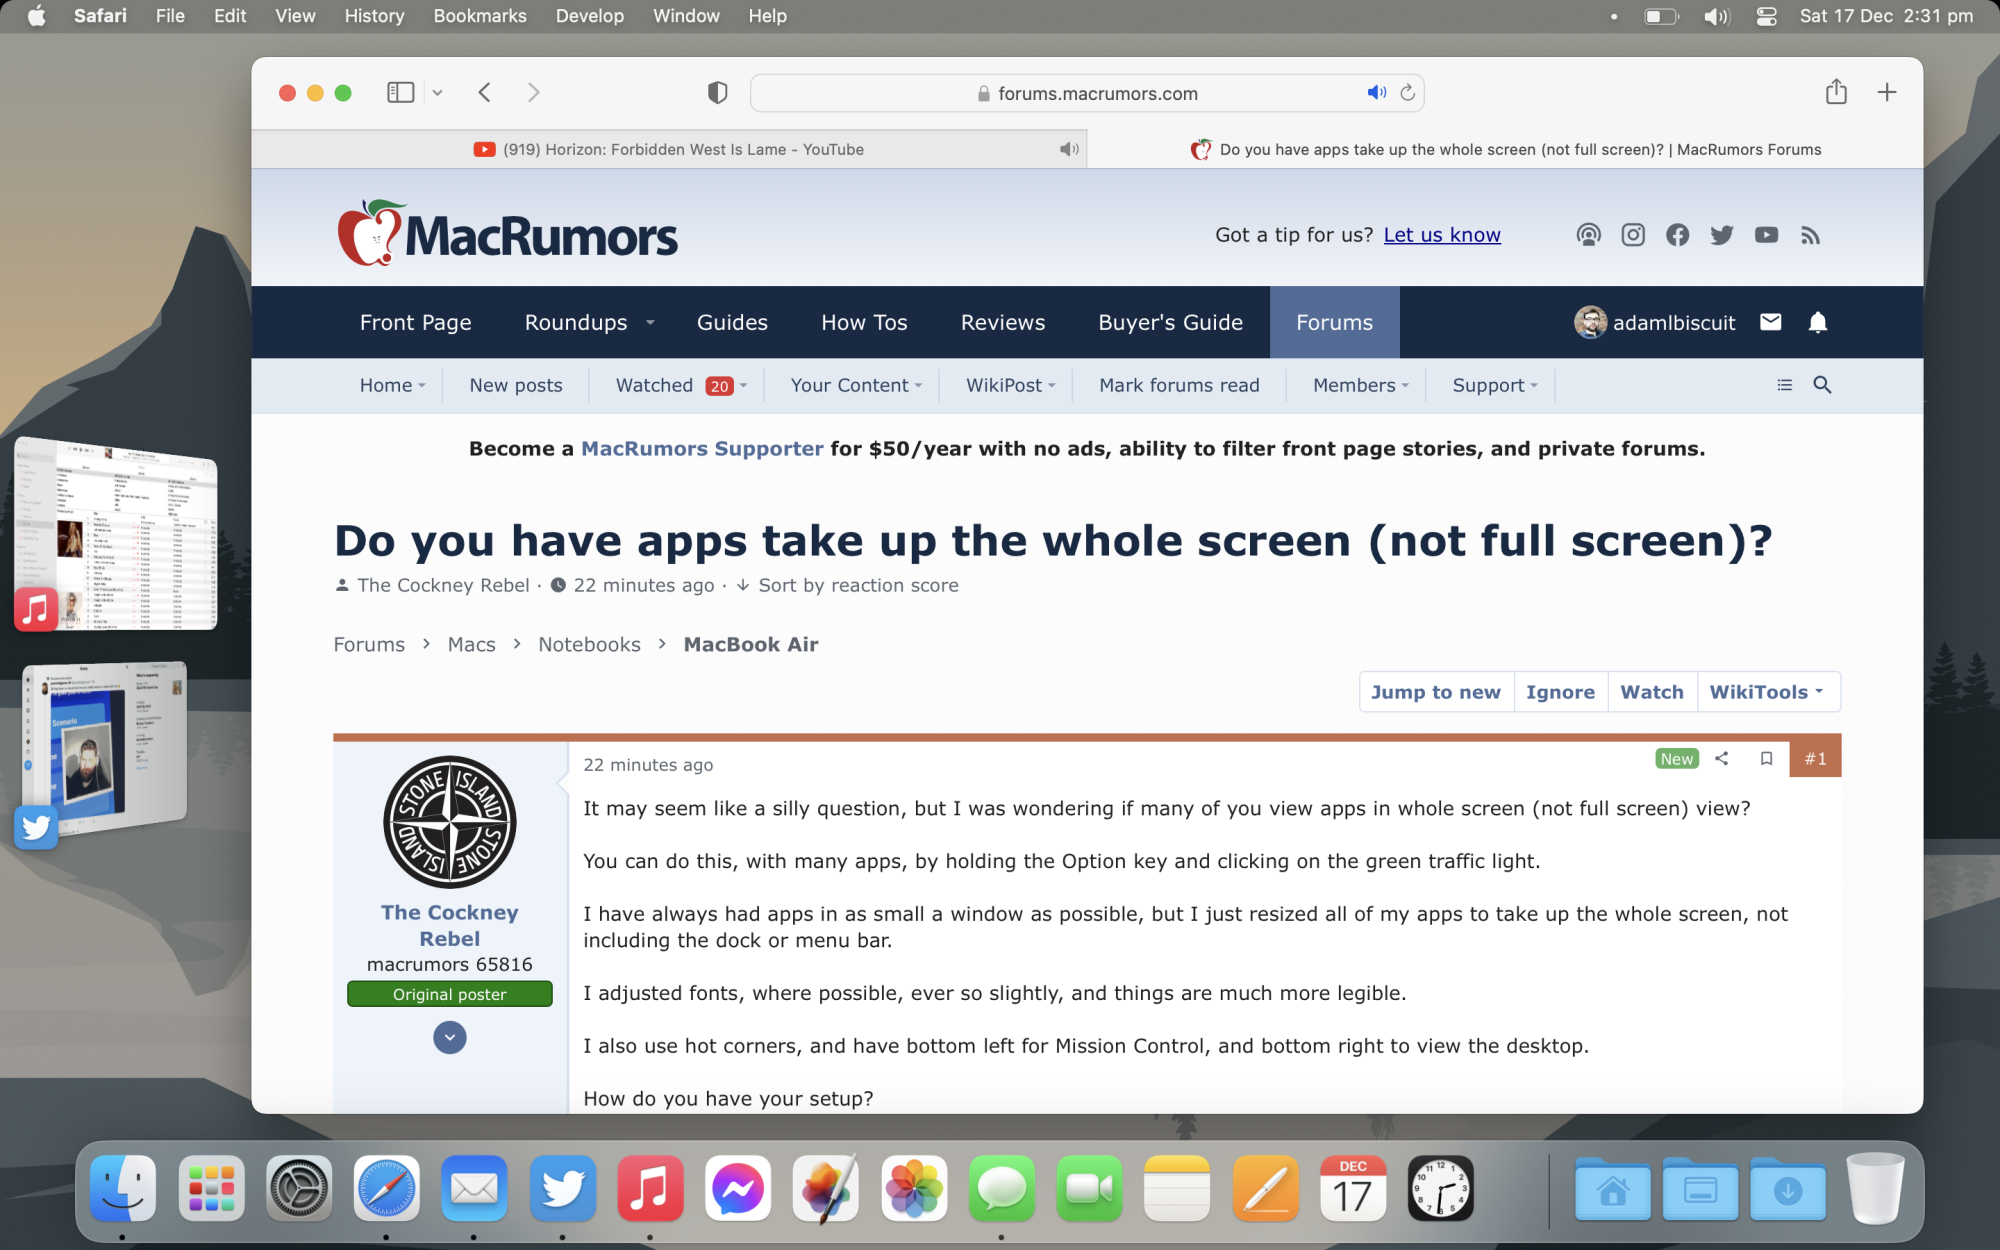2000x1250 pixels.
Task: Open the Bookmarks menu in menu bar
Action: pos(479,16)
